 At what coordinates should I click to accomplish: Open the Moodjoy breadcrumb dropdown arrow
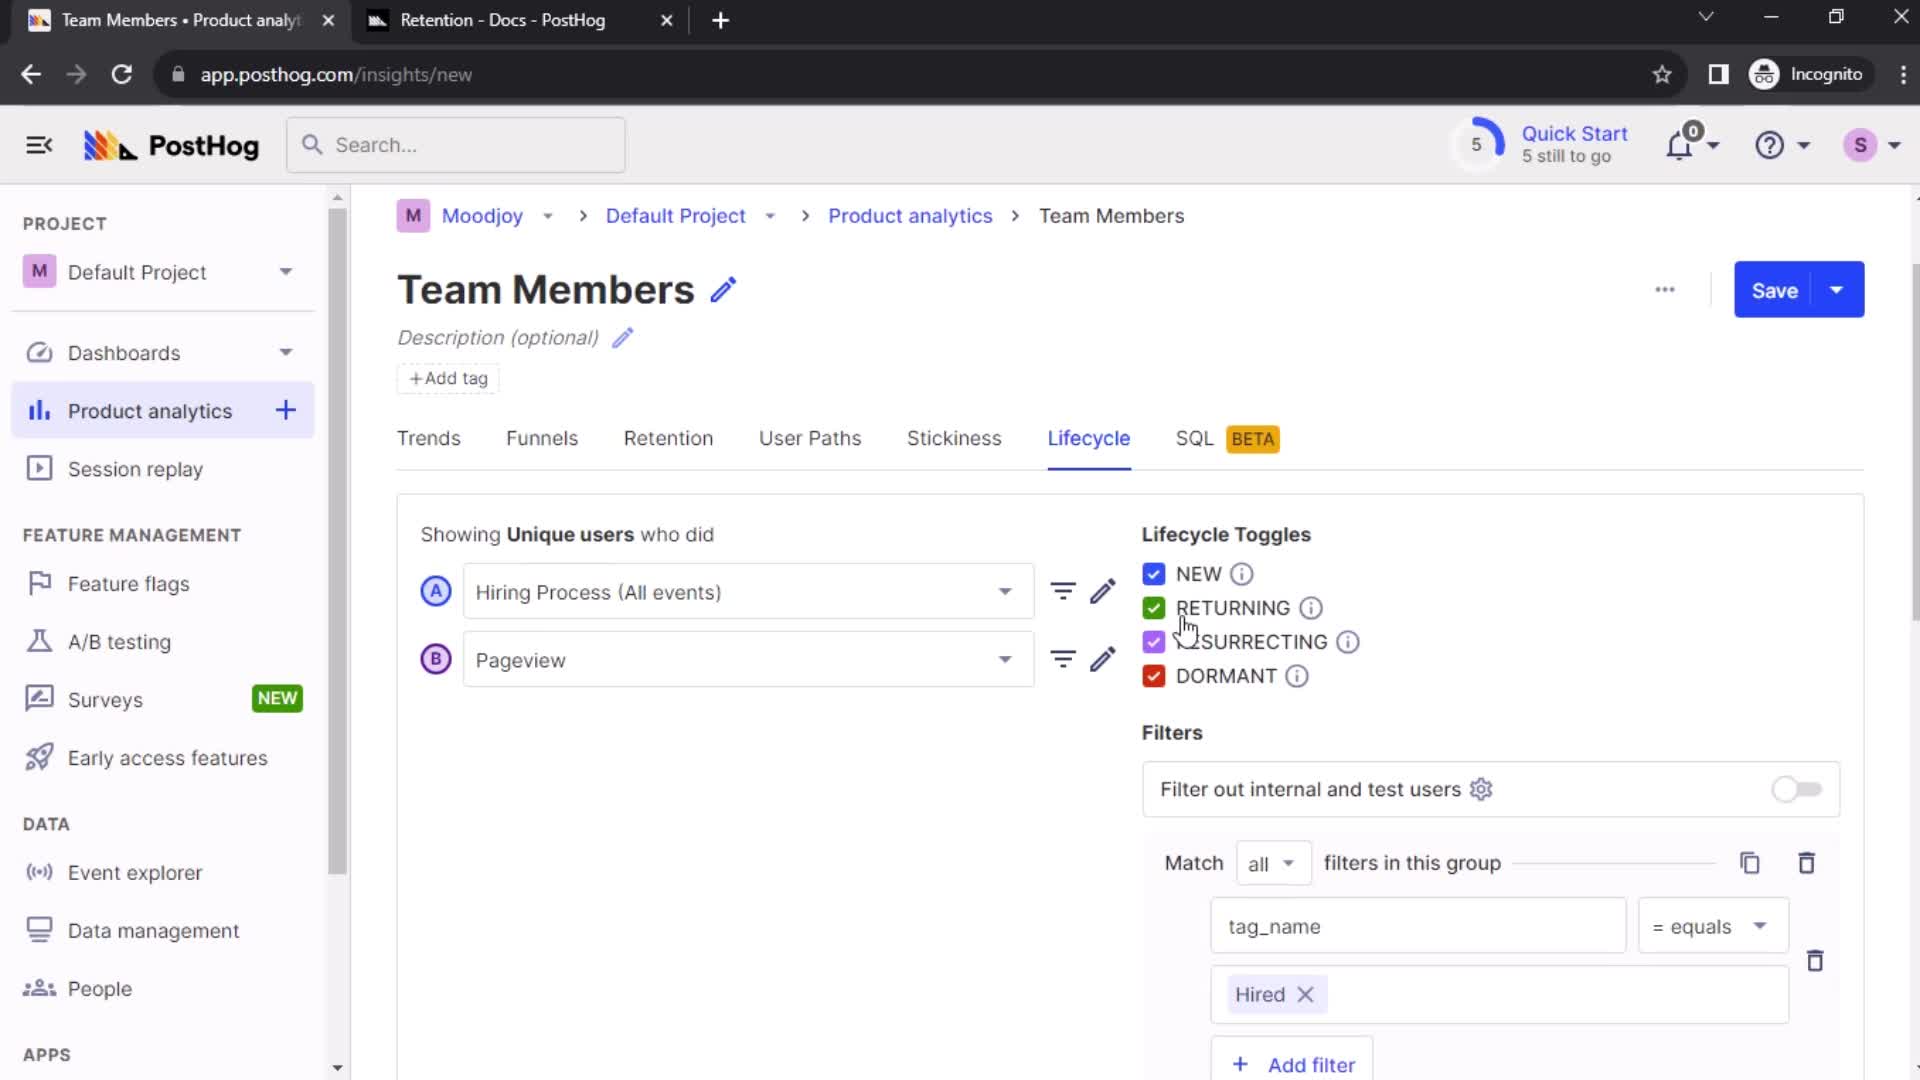pyautogui.click(x=547, y=216)
